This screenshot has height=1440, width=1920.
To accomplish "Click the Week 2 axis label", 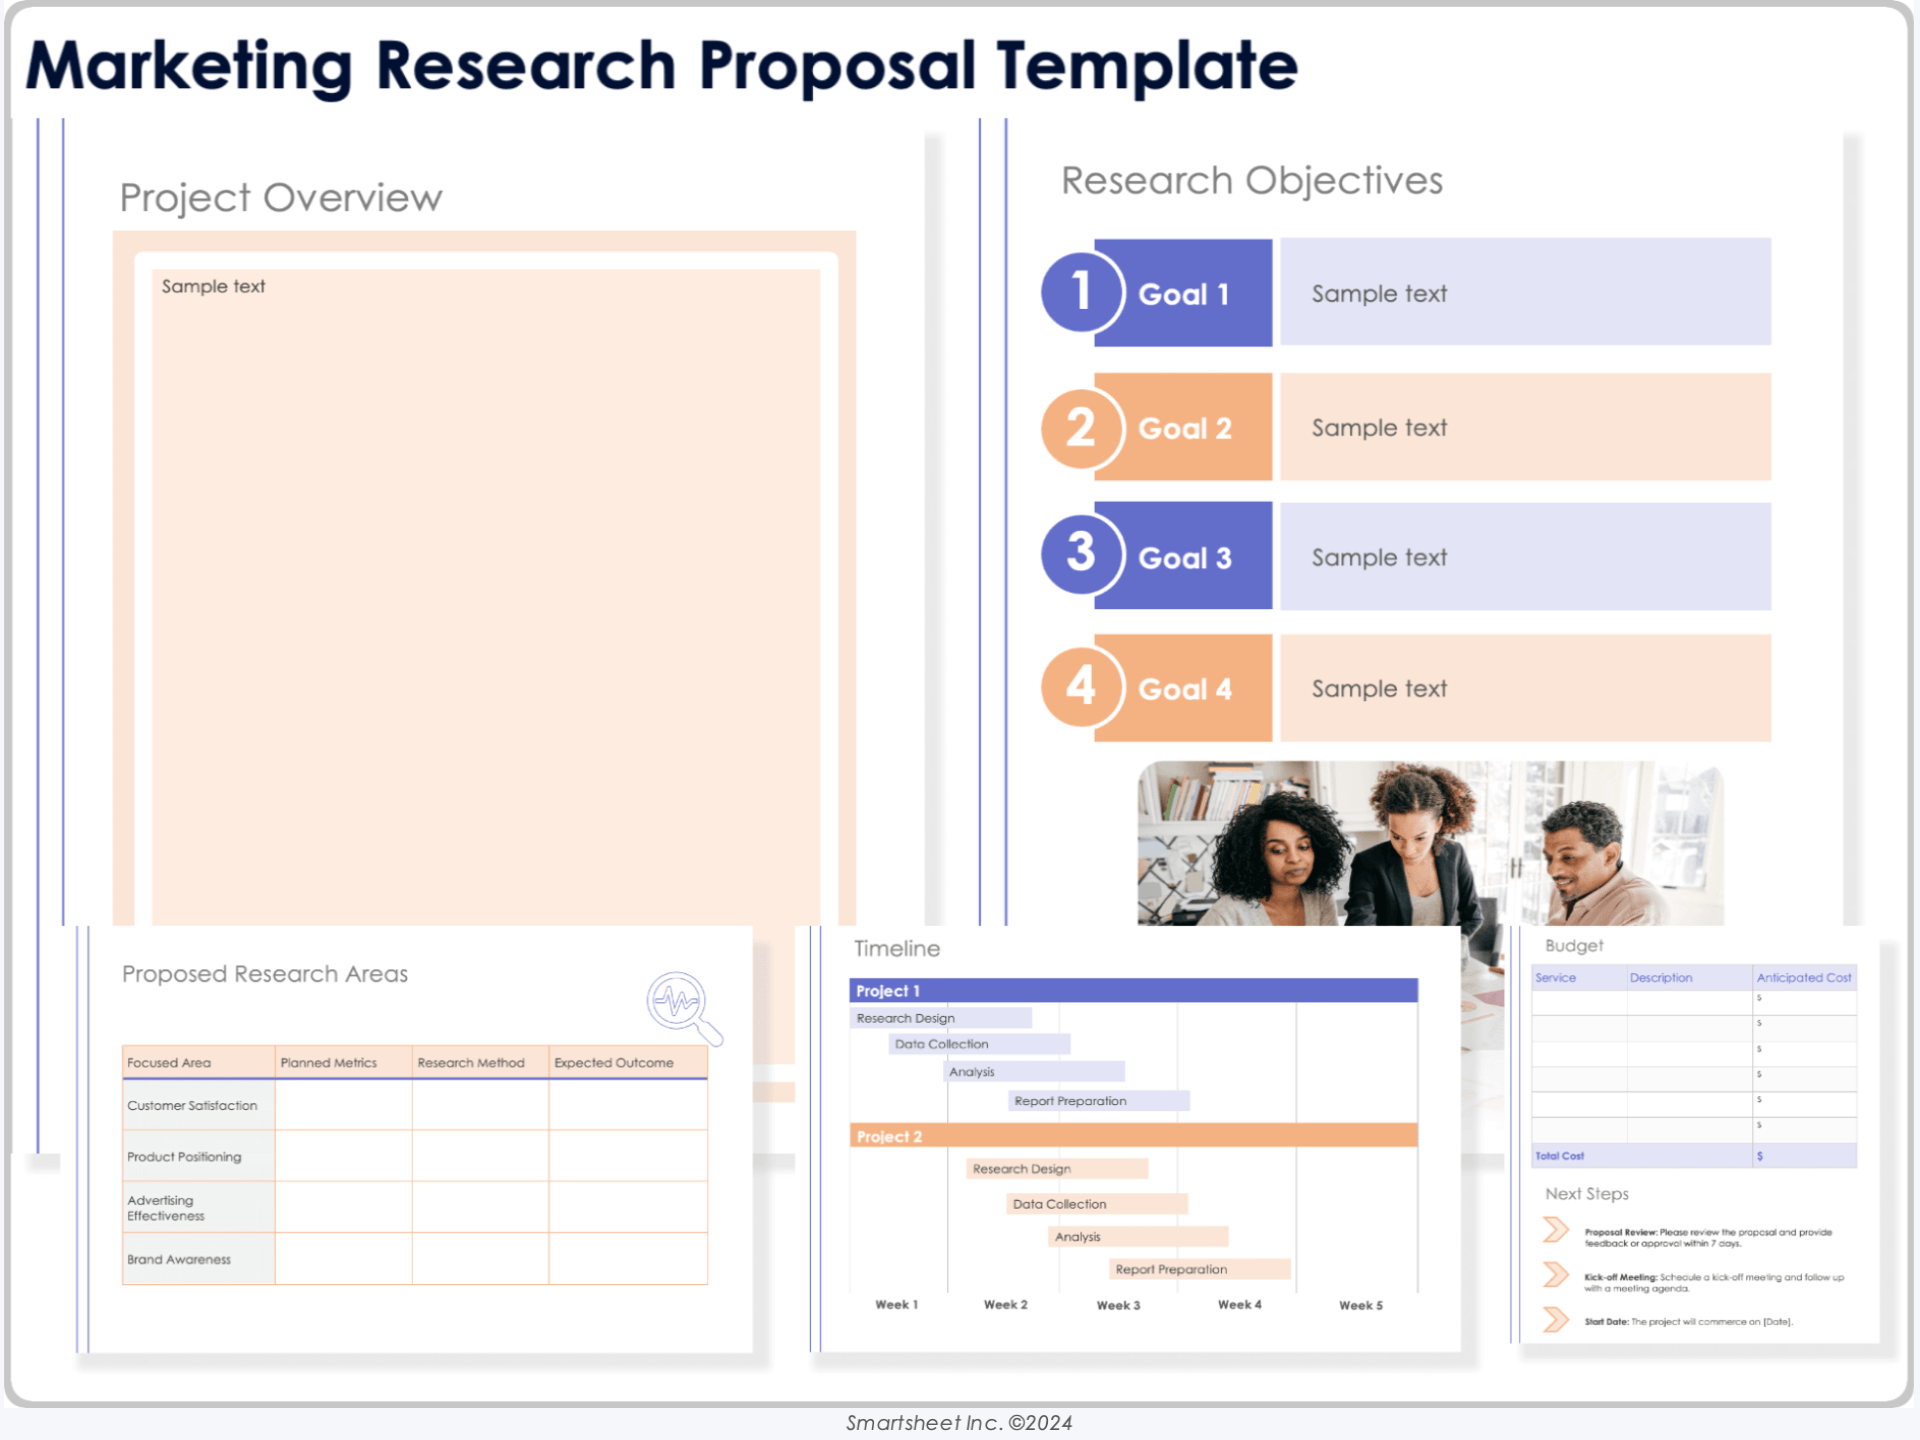I will [1005, 1304].
